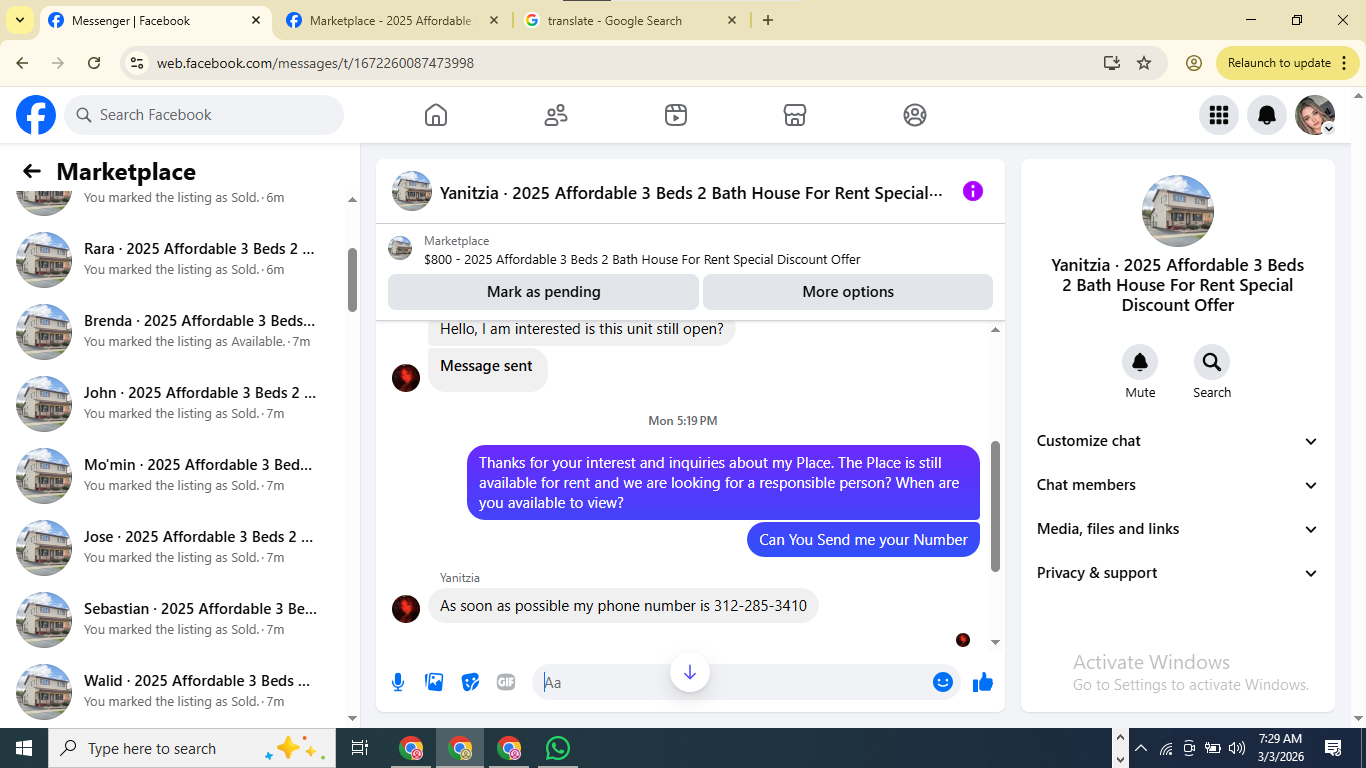Open the account profile picture menu
Screen dimensions: 1366x768
[1315, 115]
